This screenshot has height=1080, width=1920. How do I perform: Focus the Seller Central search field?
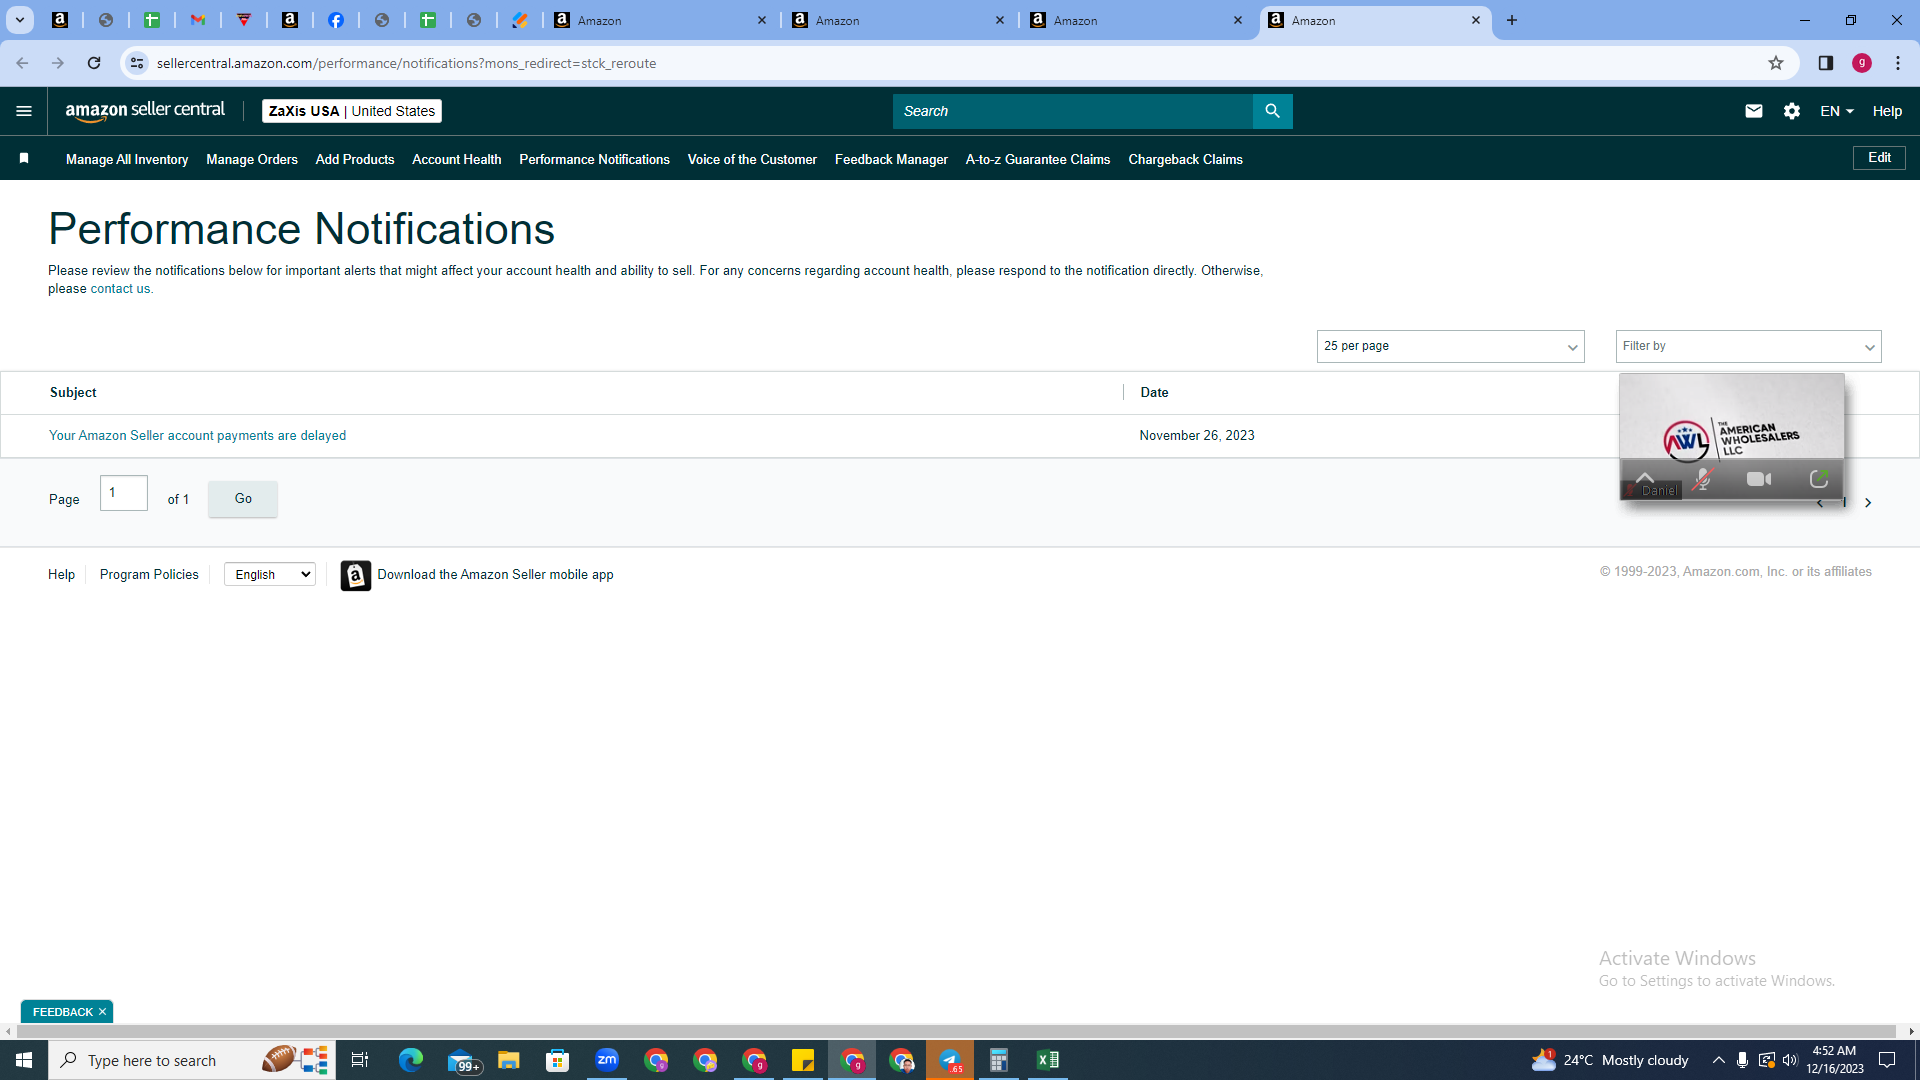click(1072, 111)
